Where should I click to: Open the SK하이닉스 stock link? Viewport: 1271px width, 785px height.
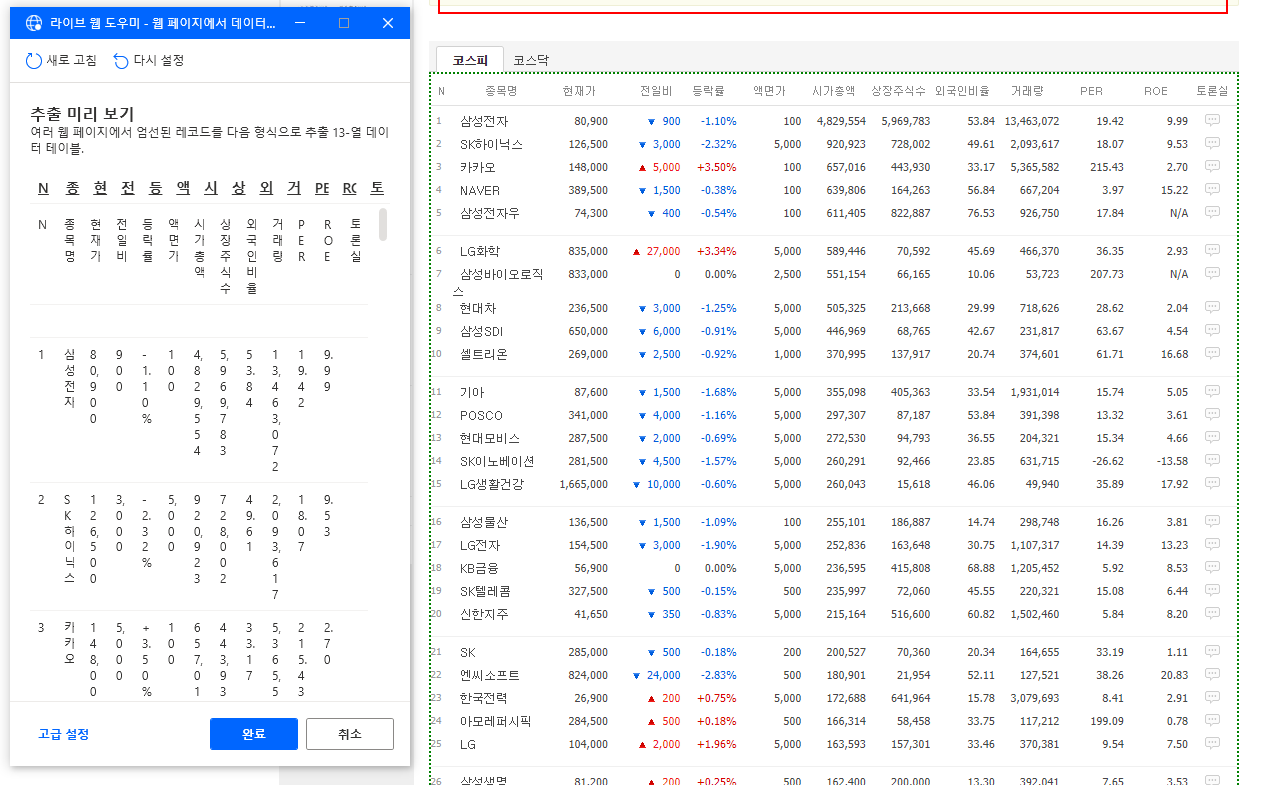[x=491, y=144]
